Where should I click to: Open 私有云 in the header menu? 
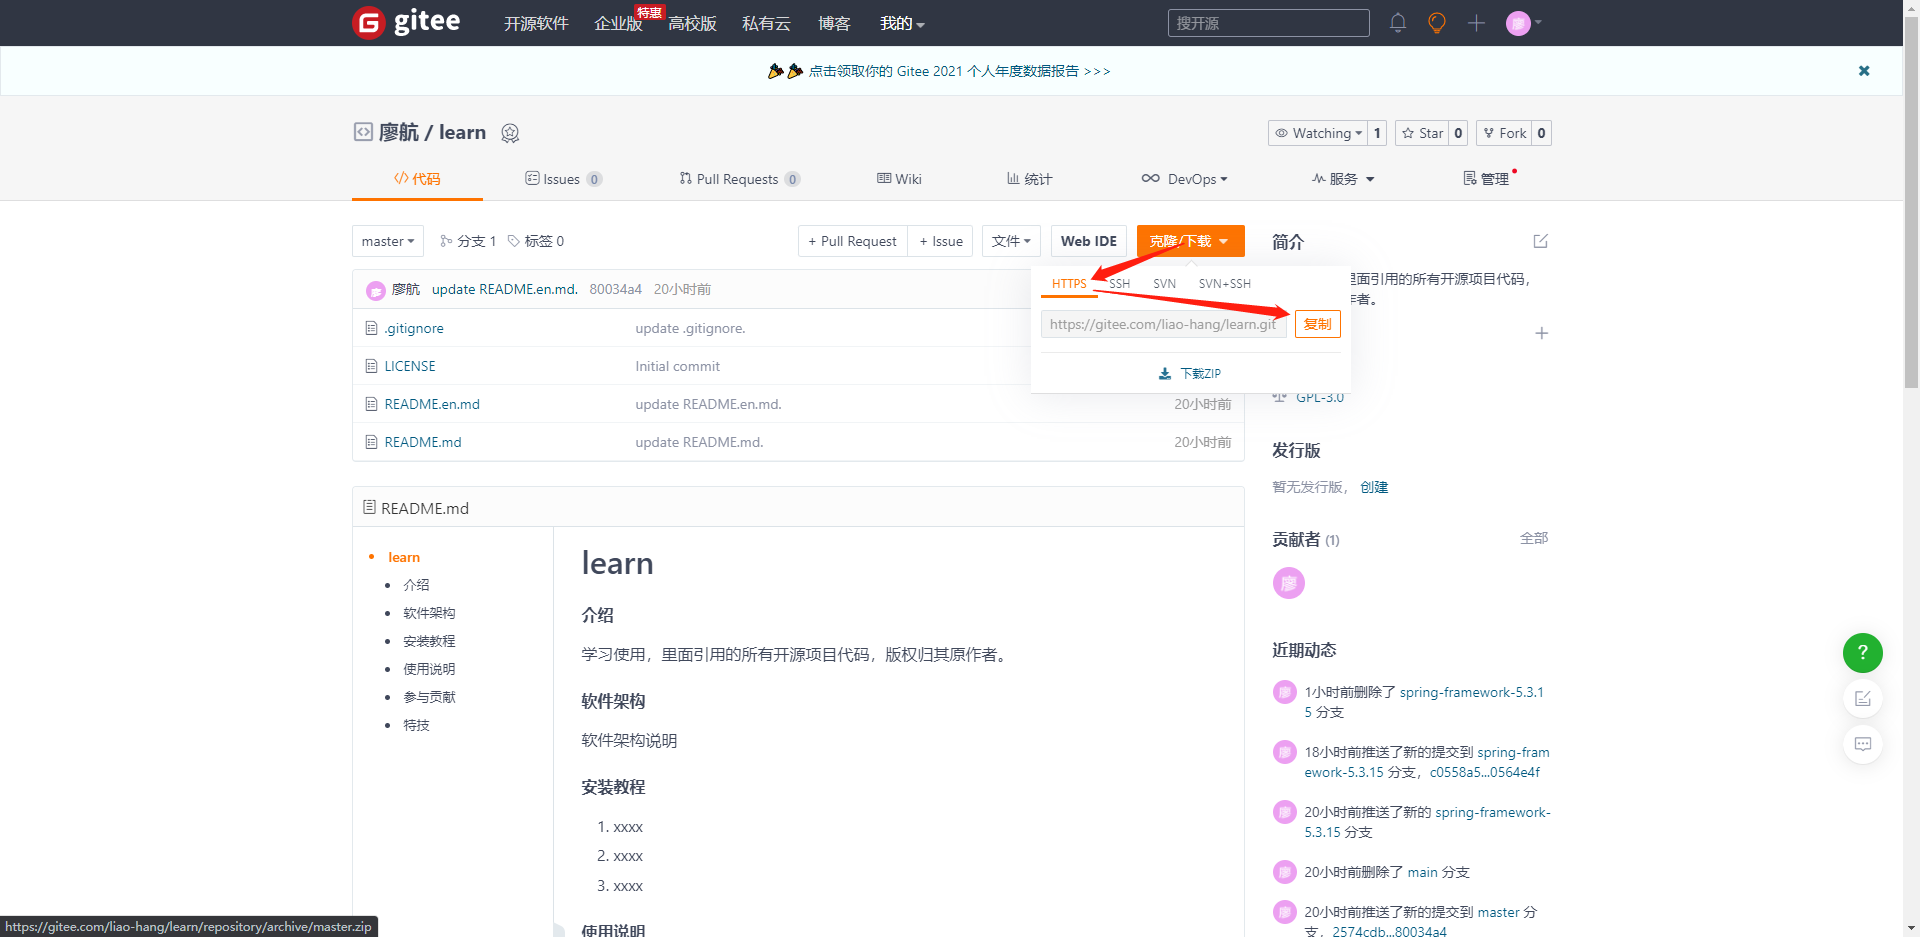click(766, 23)
